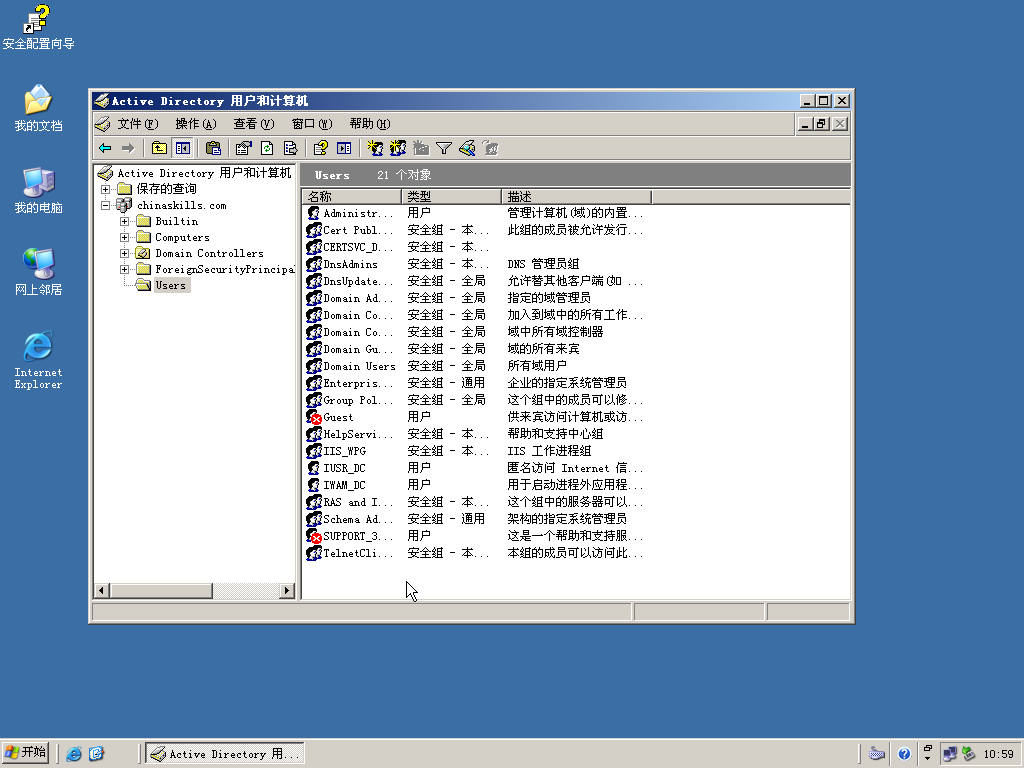Screen dimensions: 1024x768
Task: Create a new user with toolbar icon
Action: (x=375, y=148)
